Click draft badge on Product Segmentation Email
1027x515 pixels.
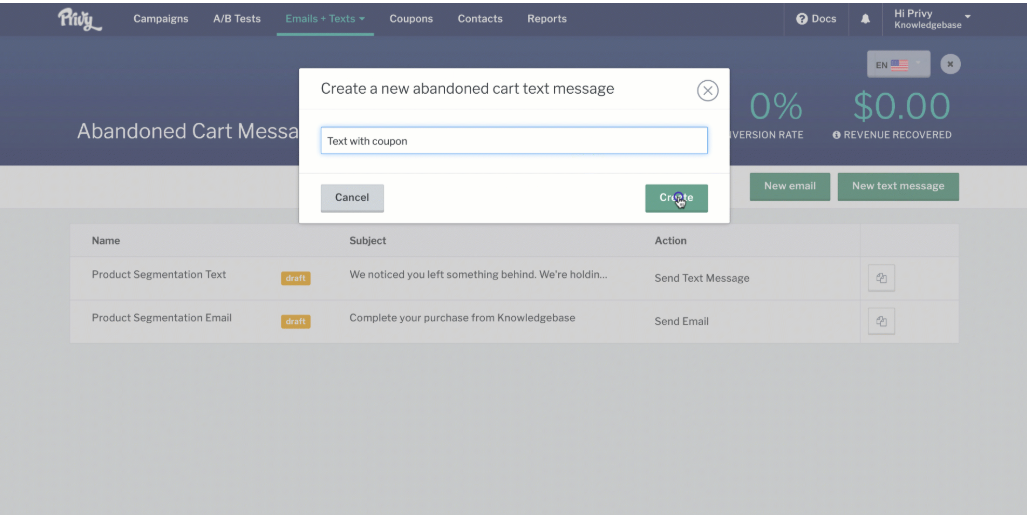pyautogui.click(x=295, y=322)
